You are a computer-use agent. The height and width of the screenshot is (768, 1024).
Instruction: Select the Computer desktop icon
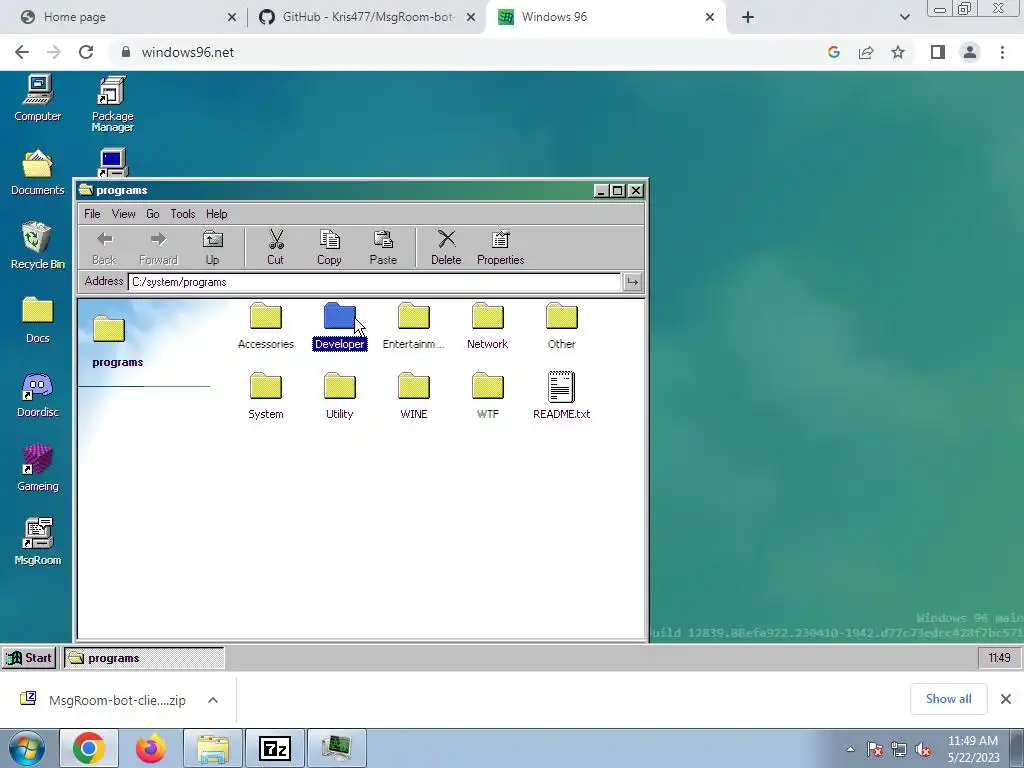point(38,98)
